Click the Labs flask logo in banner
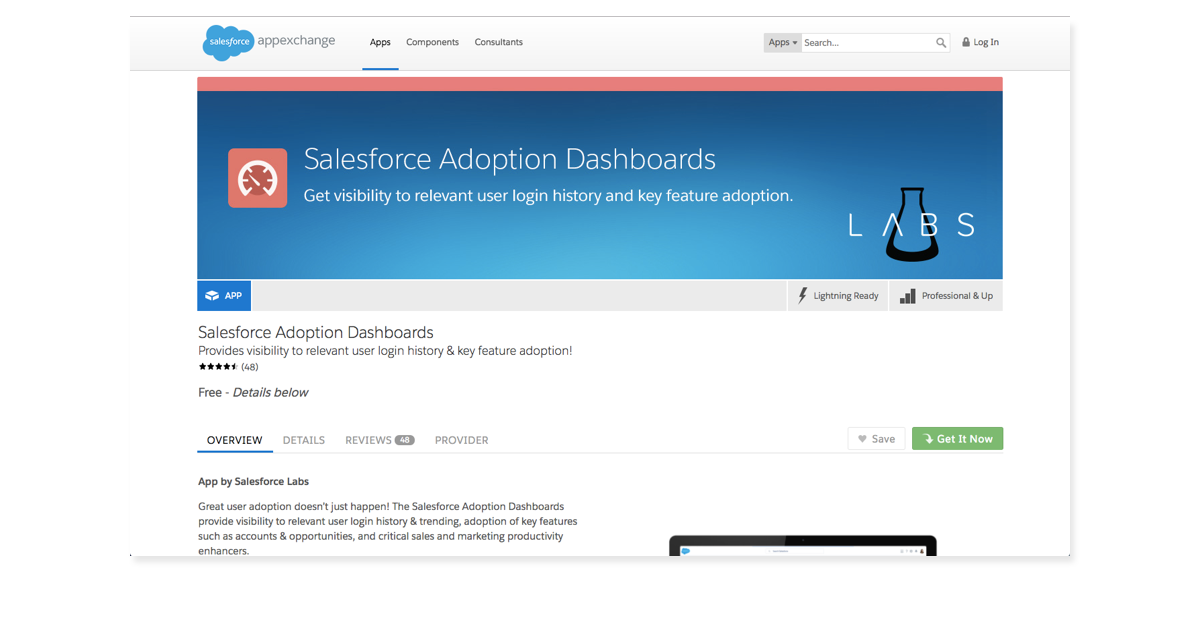The height and width of the screenshot is (640, 1200). click(912, 225)
